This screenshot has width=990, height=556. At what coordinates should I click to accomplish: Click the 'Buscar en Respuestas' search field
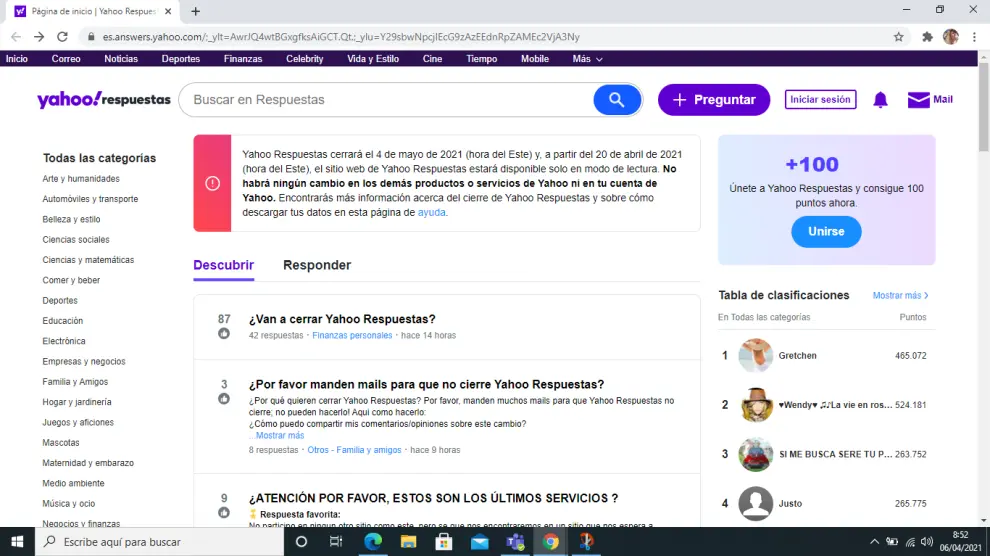click(385, 100)
